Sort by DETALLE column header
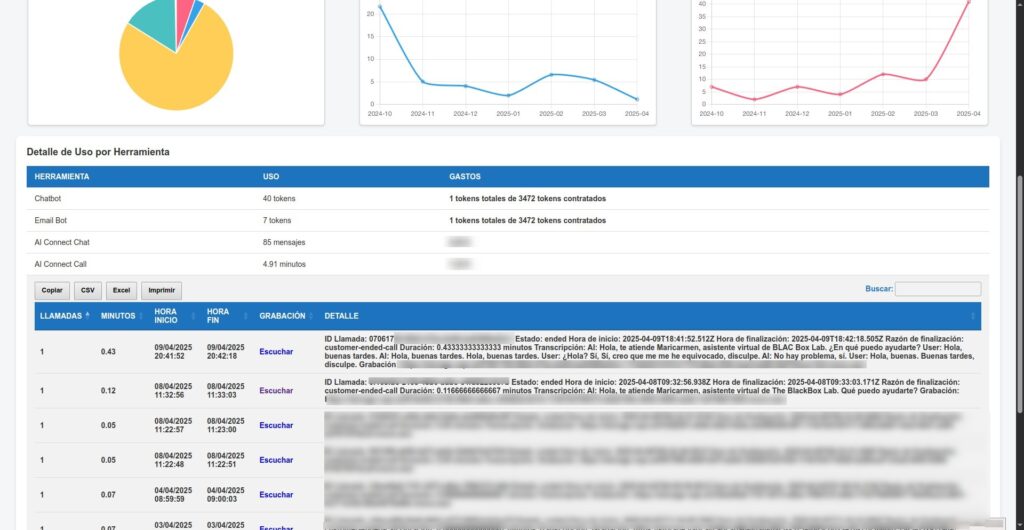The height and width of the screenshot is (530, 1024). pyautogui.click(x=650, y=316)
